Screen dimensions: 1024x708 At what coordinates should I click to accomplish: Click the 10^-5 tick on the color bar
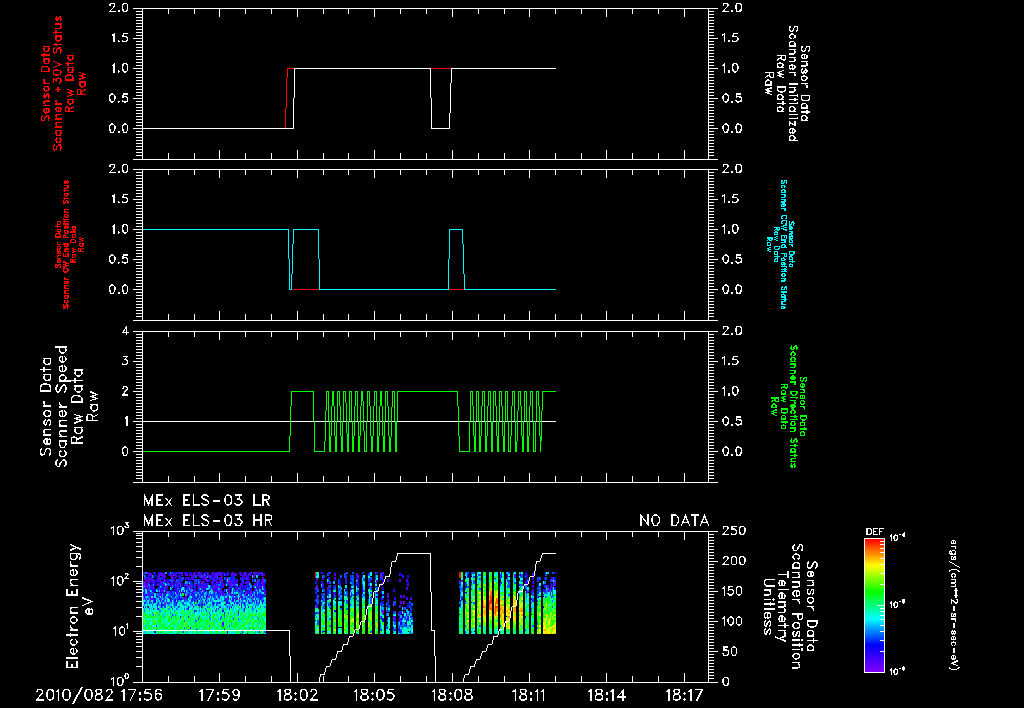coord(897,604)
